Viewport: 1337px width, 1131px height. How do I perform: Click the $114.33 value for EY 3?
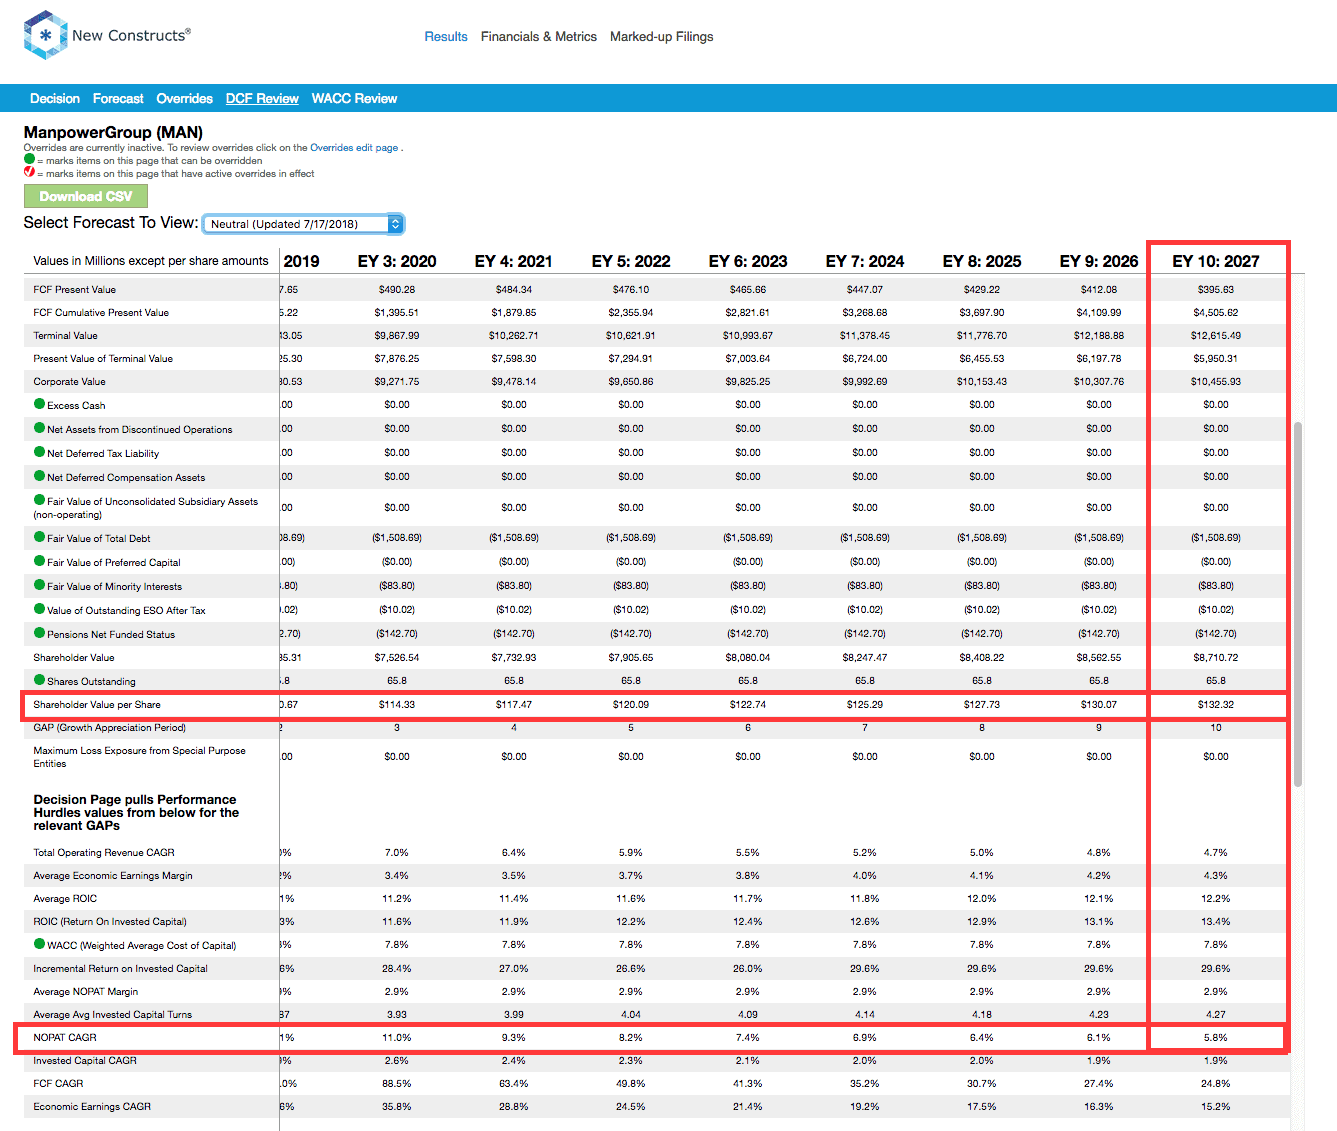[397, 704]
